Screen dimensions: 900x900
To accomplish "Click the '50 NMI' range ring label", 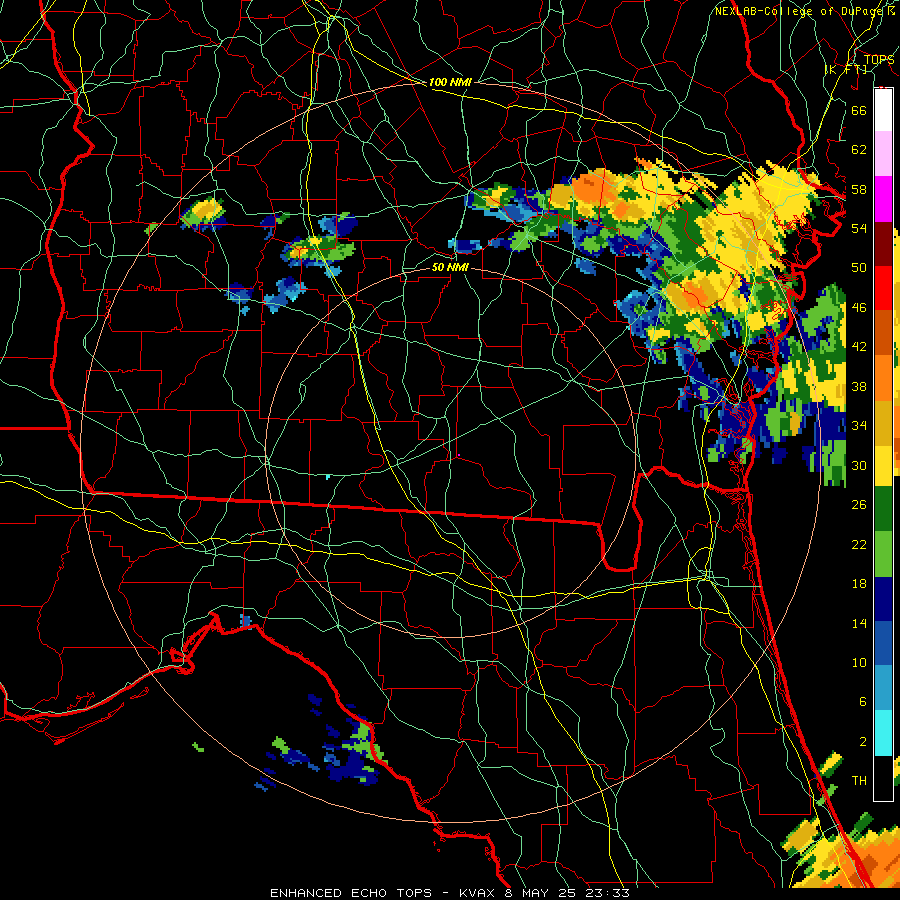I will (x=450, y=267).
